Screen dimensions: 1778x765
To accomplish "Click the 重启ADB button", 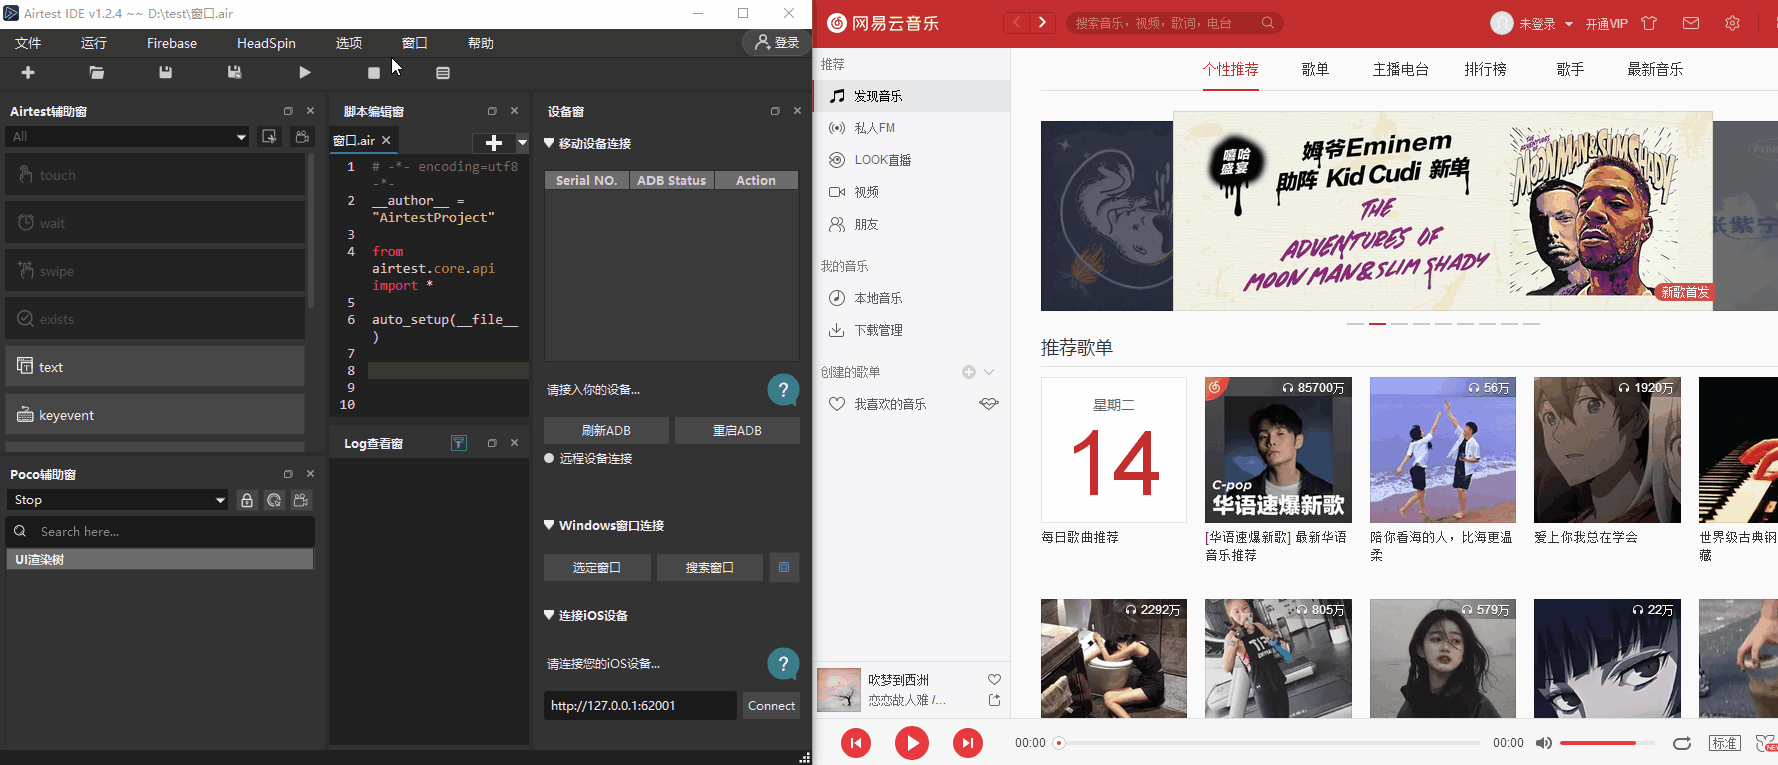I will 737,430.
